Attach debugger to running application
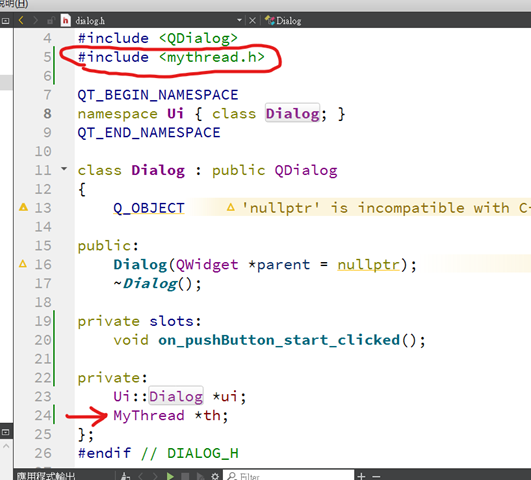Viewport: 531px width, 480px height. pyautogui.click(x=200, y=476)
